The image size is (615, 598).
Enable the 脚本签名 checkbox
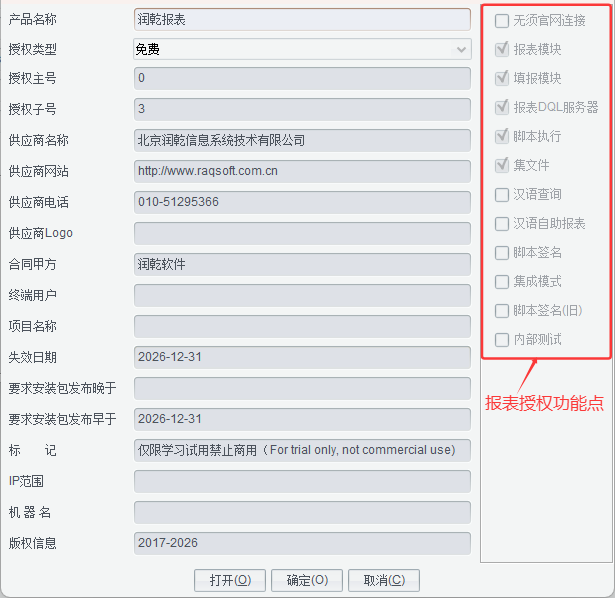[502, 253]
